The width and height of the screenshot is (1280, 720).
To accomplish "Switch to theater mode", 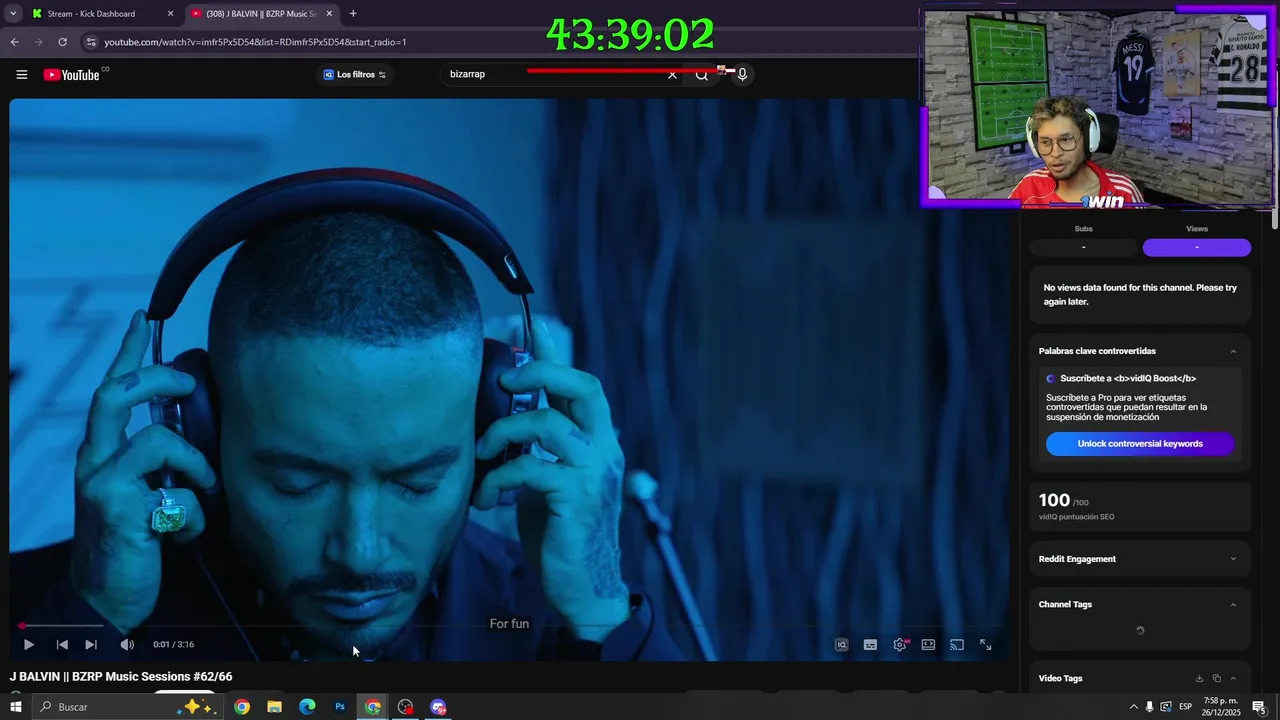I will (928, 645).
